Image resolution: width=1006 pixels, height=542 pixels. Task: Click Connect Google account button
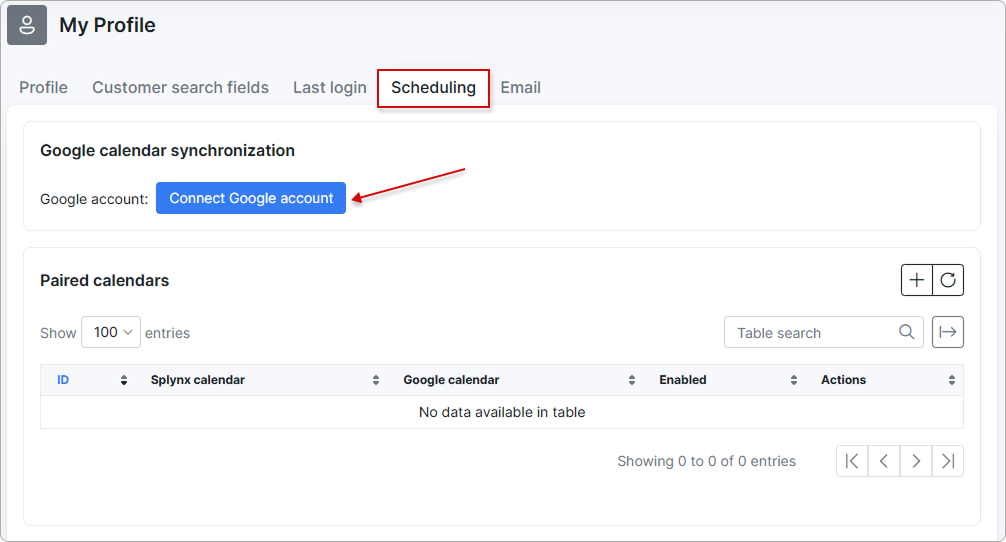point(251,198)
